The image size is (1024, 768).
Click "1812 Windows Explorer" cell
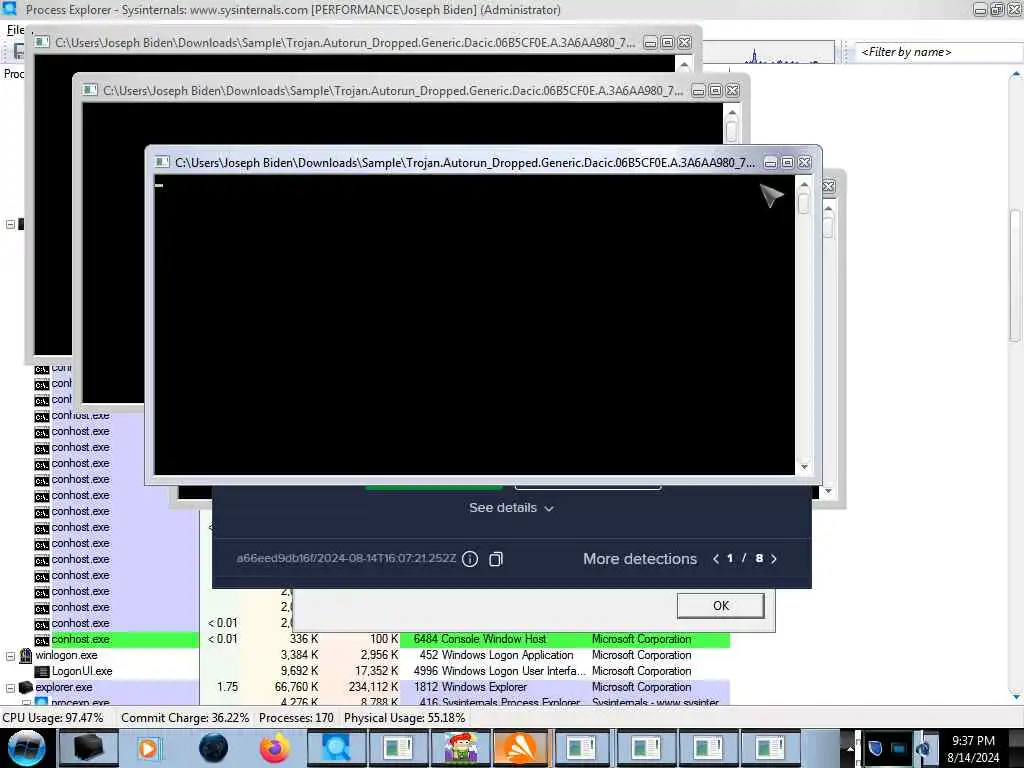click(x=470, y=687)
